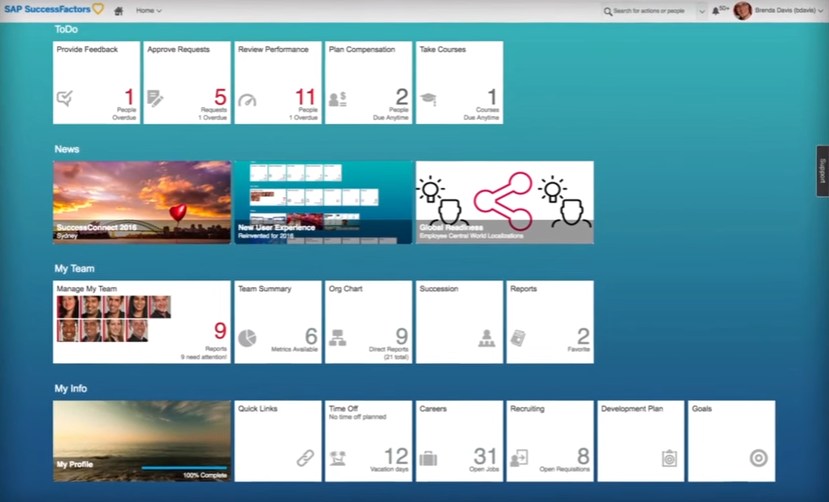Click the My Profile completion progress bar
Screen dimensions: 829x502
click(x=184, y=467)
